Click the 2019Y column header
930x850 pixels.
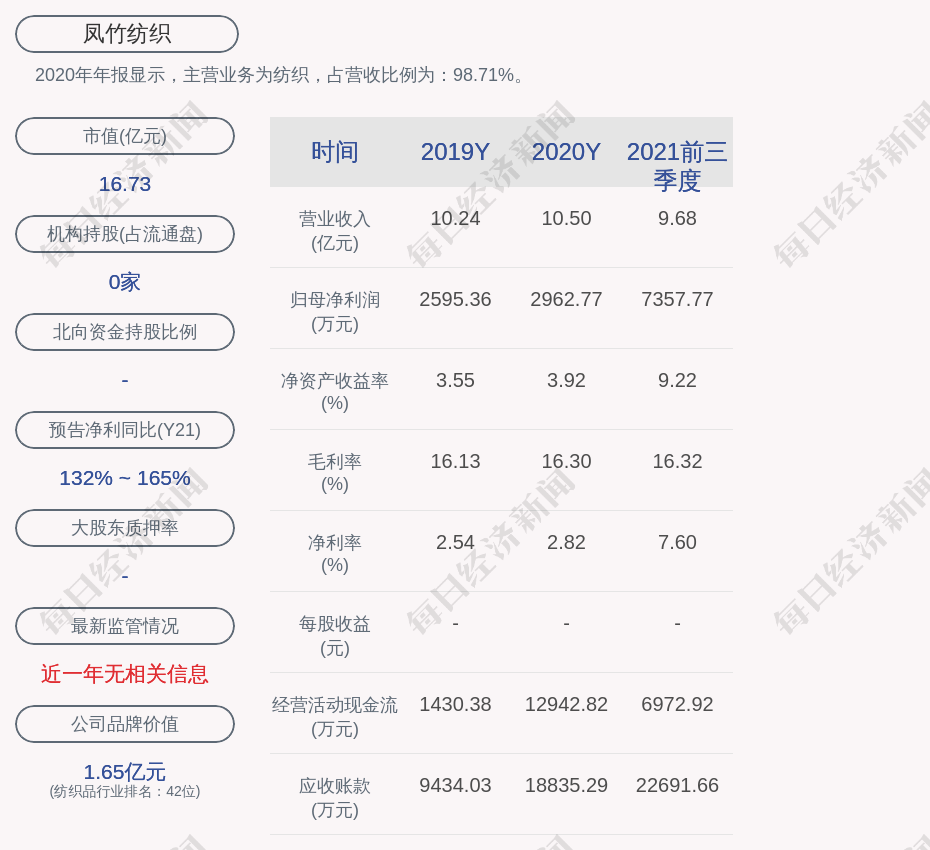coord(455,152)
